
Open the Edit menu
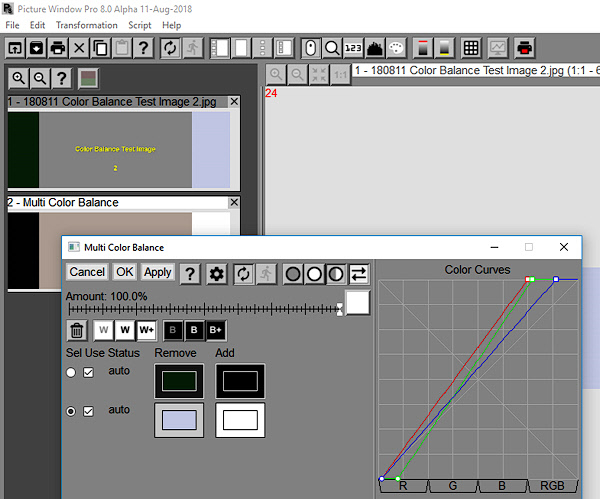pyautogui.click(x=38, y=25)
